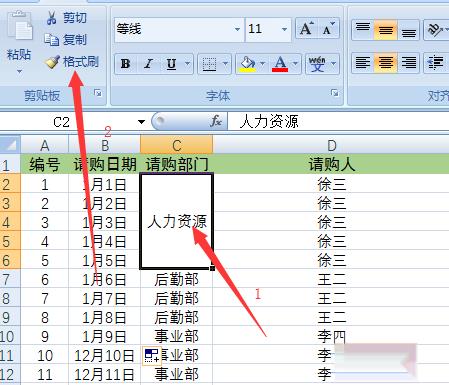Select cell 12月10日
449x385 pixels.
click(x=104, y=355)
